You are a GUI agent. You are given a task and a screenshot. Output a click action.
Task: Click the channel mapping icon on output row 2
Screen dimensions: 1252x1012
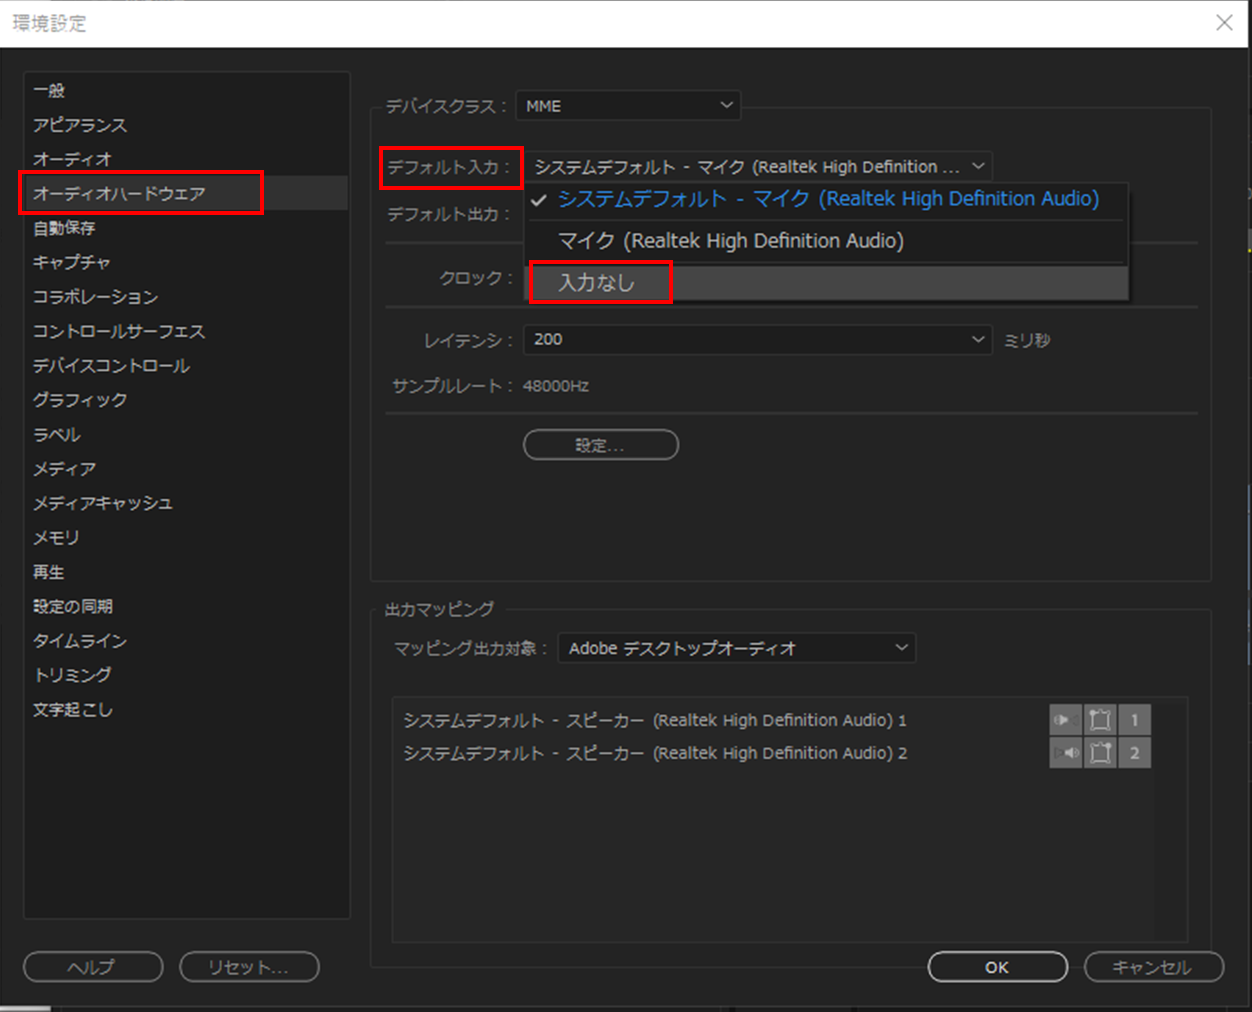(1100, 753)
